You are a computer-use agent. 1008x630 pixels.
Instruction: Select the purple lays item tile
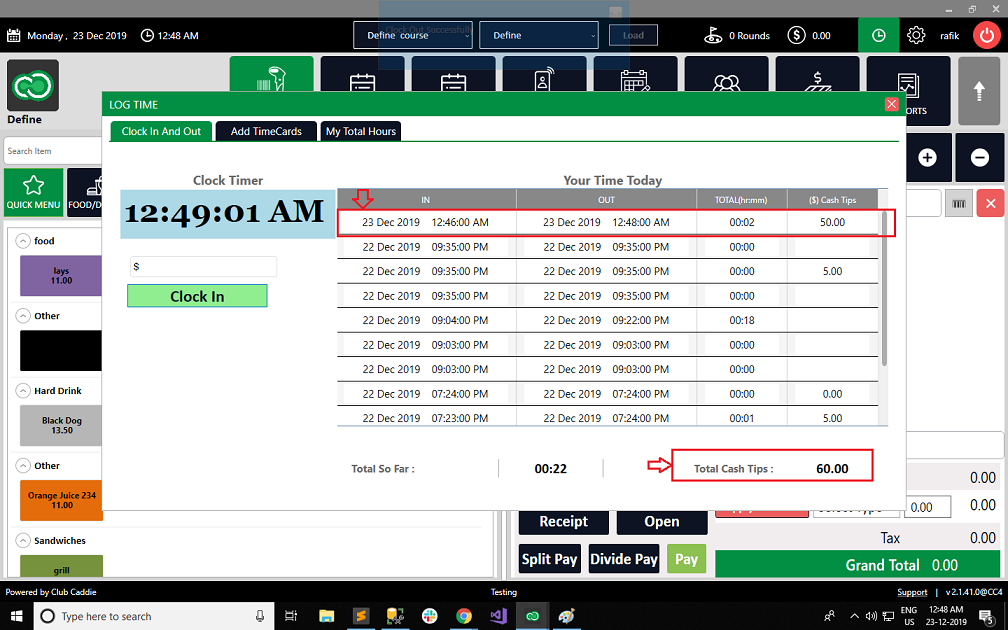pos(61,276)
